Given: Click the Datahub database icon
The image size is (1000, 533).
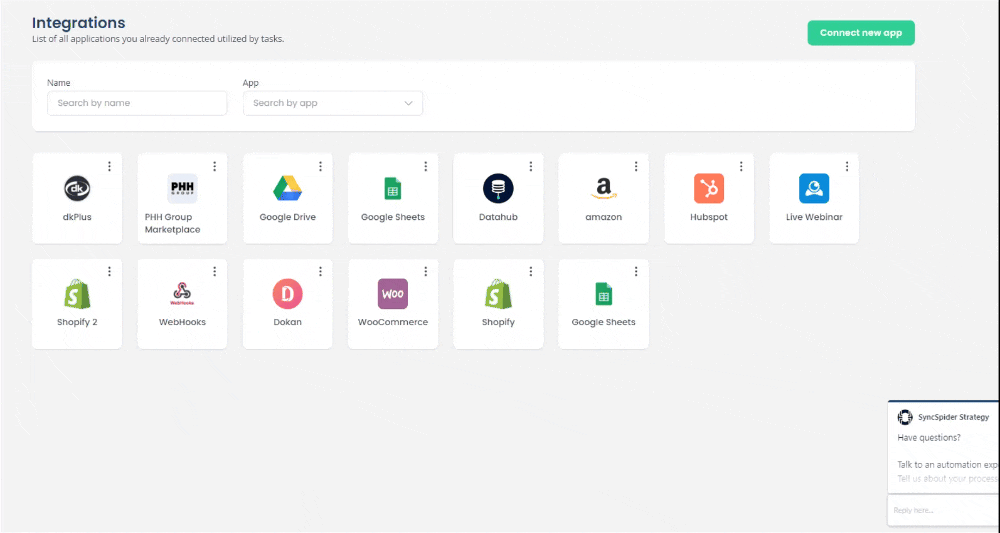Looking at the screenshot, I should [x=498, y=188].
